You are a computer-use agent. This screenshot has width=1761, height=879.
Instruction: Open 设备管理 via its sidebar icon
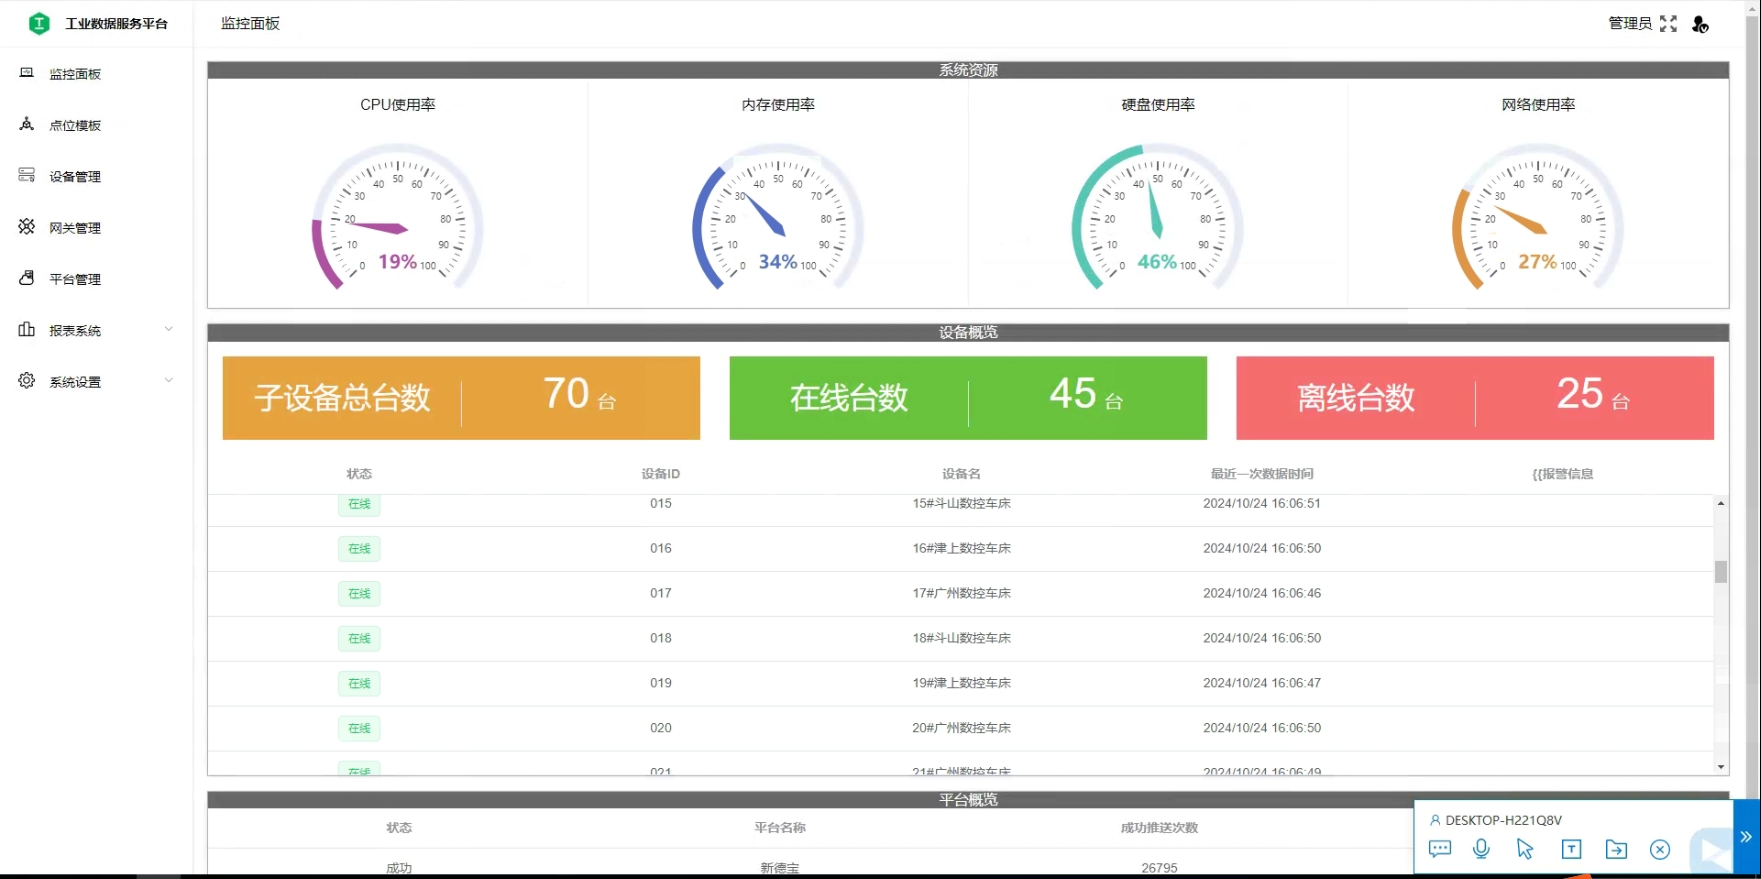coord(27,175)
